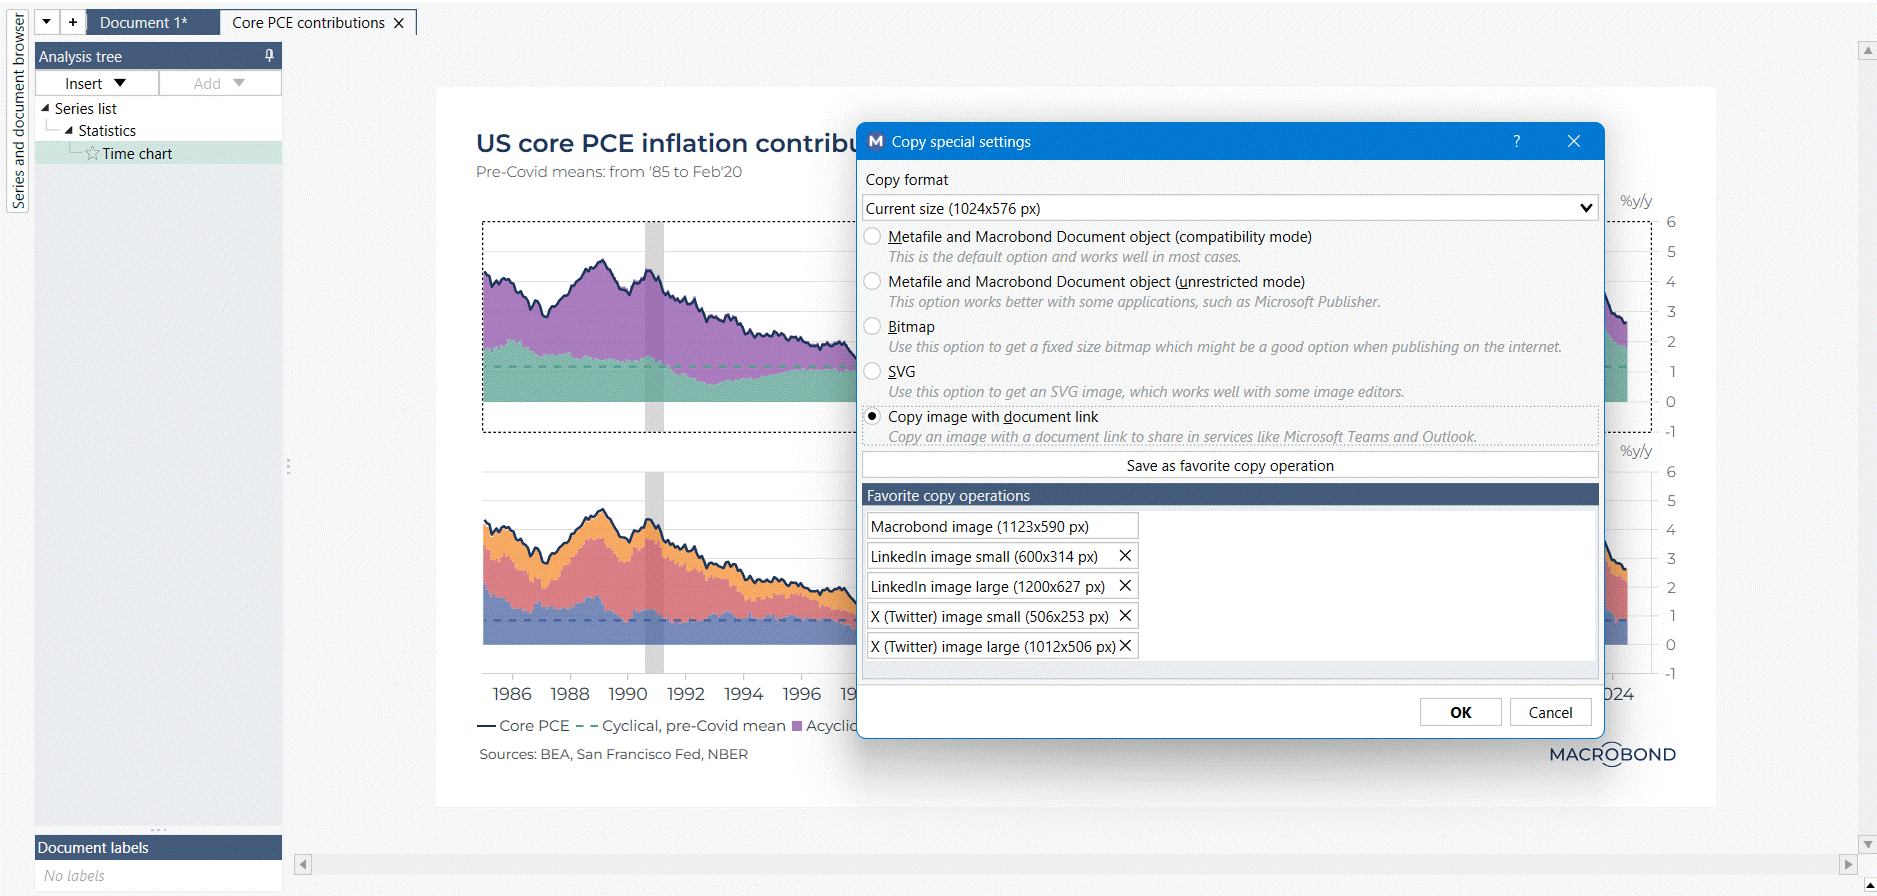Select Series list in analysis tree
The width and height of the screenshot is (1877, 896).
tap(86, 108)
